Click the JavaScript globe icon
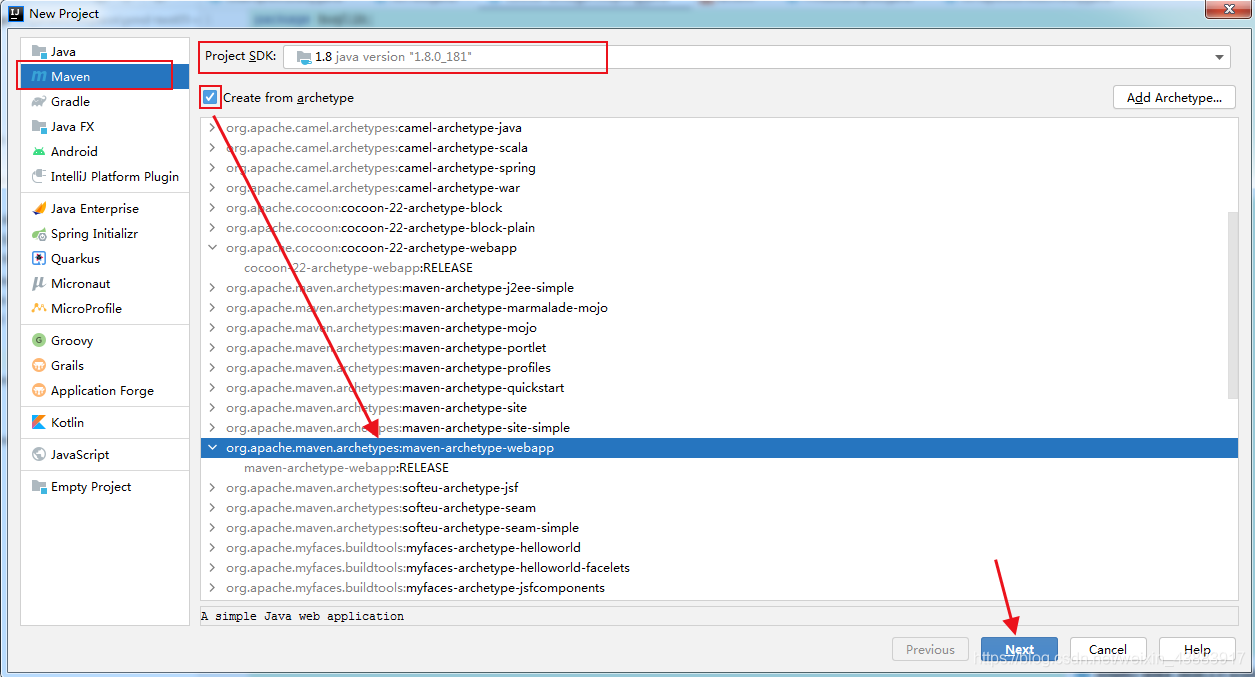The width and height of the screenshot is (1255, 677). (39, 454)
